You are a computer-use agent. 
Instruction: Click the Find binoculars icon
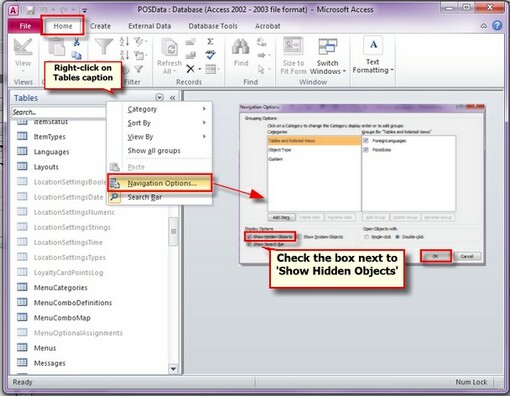(x=241, y=47)
